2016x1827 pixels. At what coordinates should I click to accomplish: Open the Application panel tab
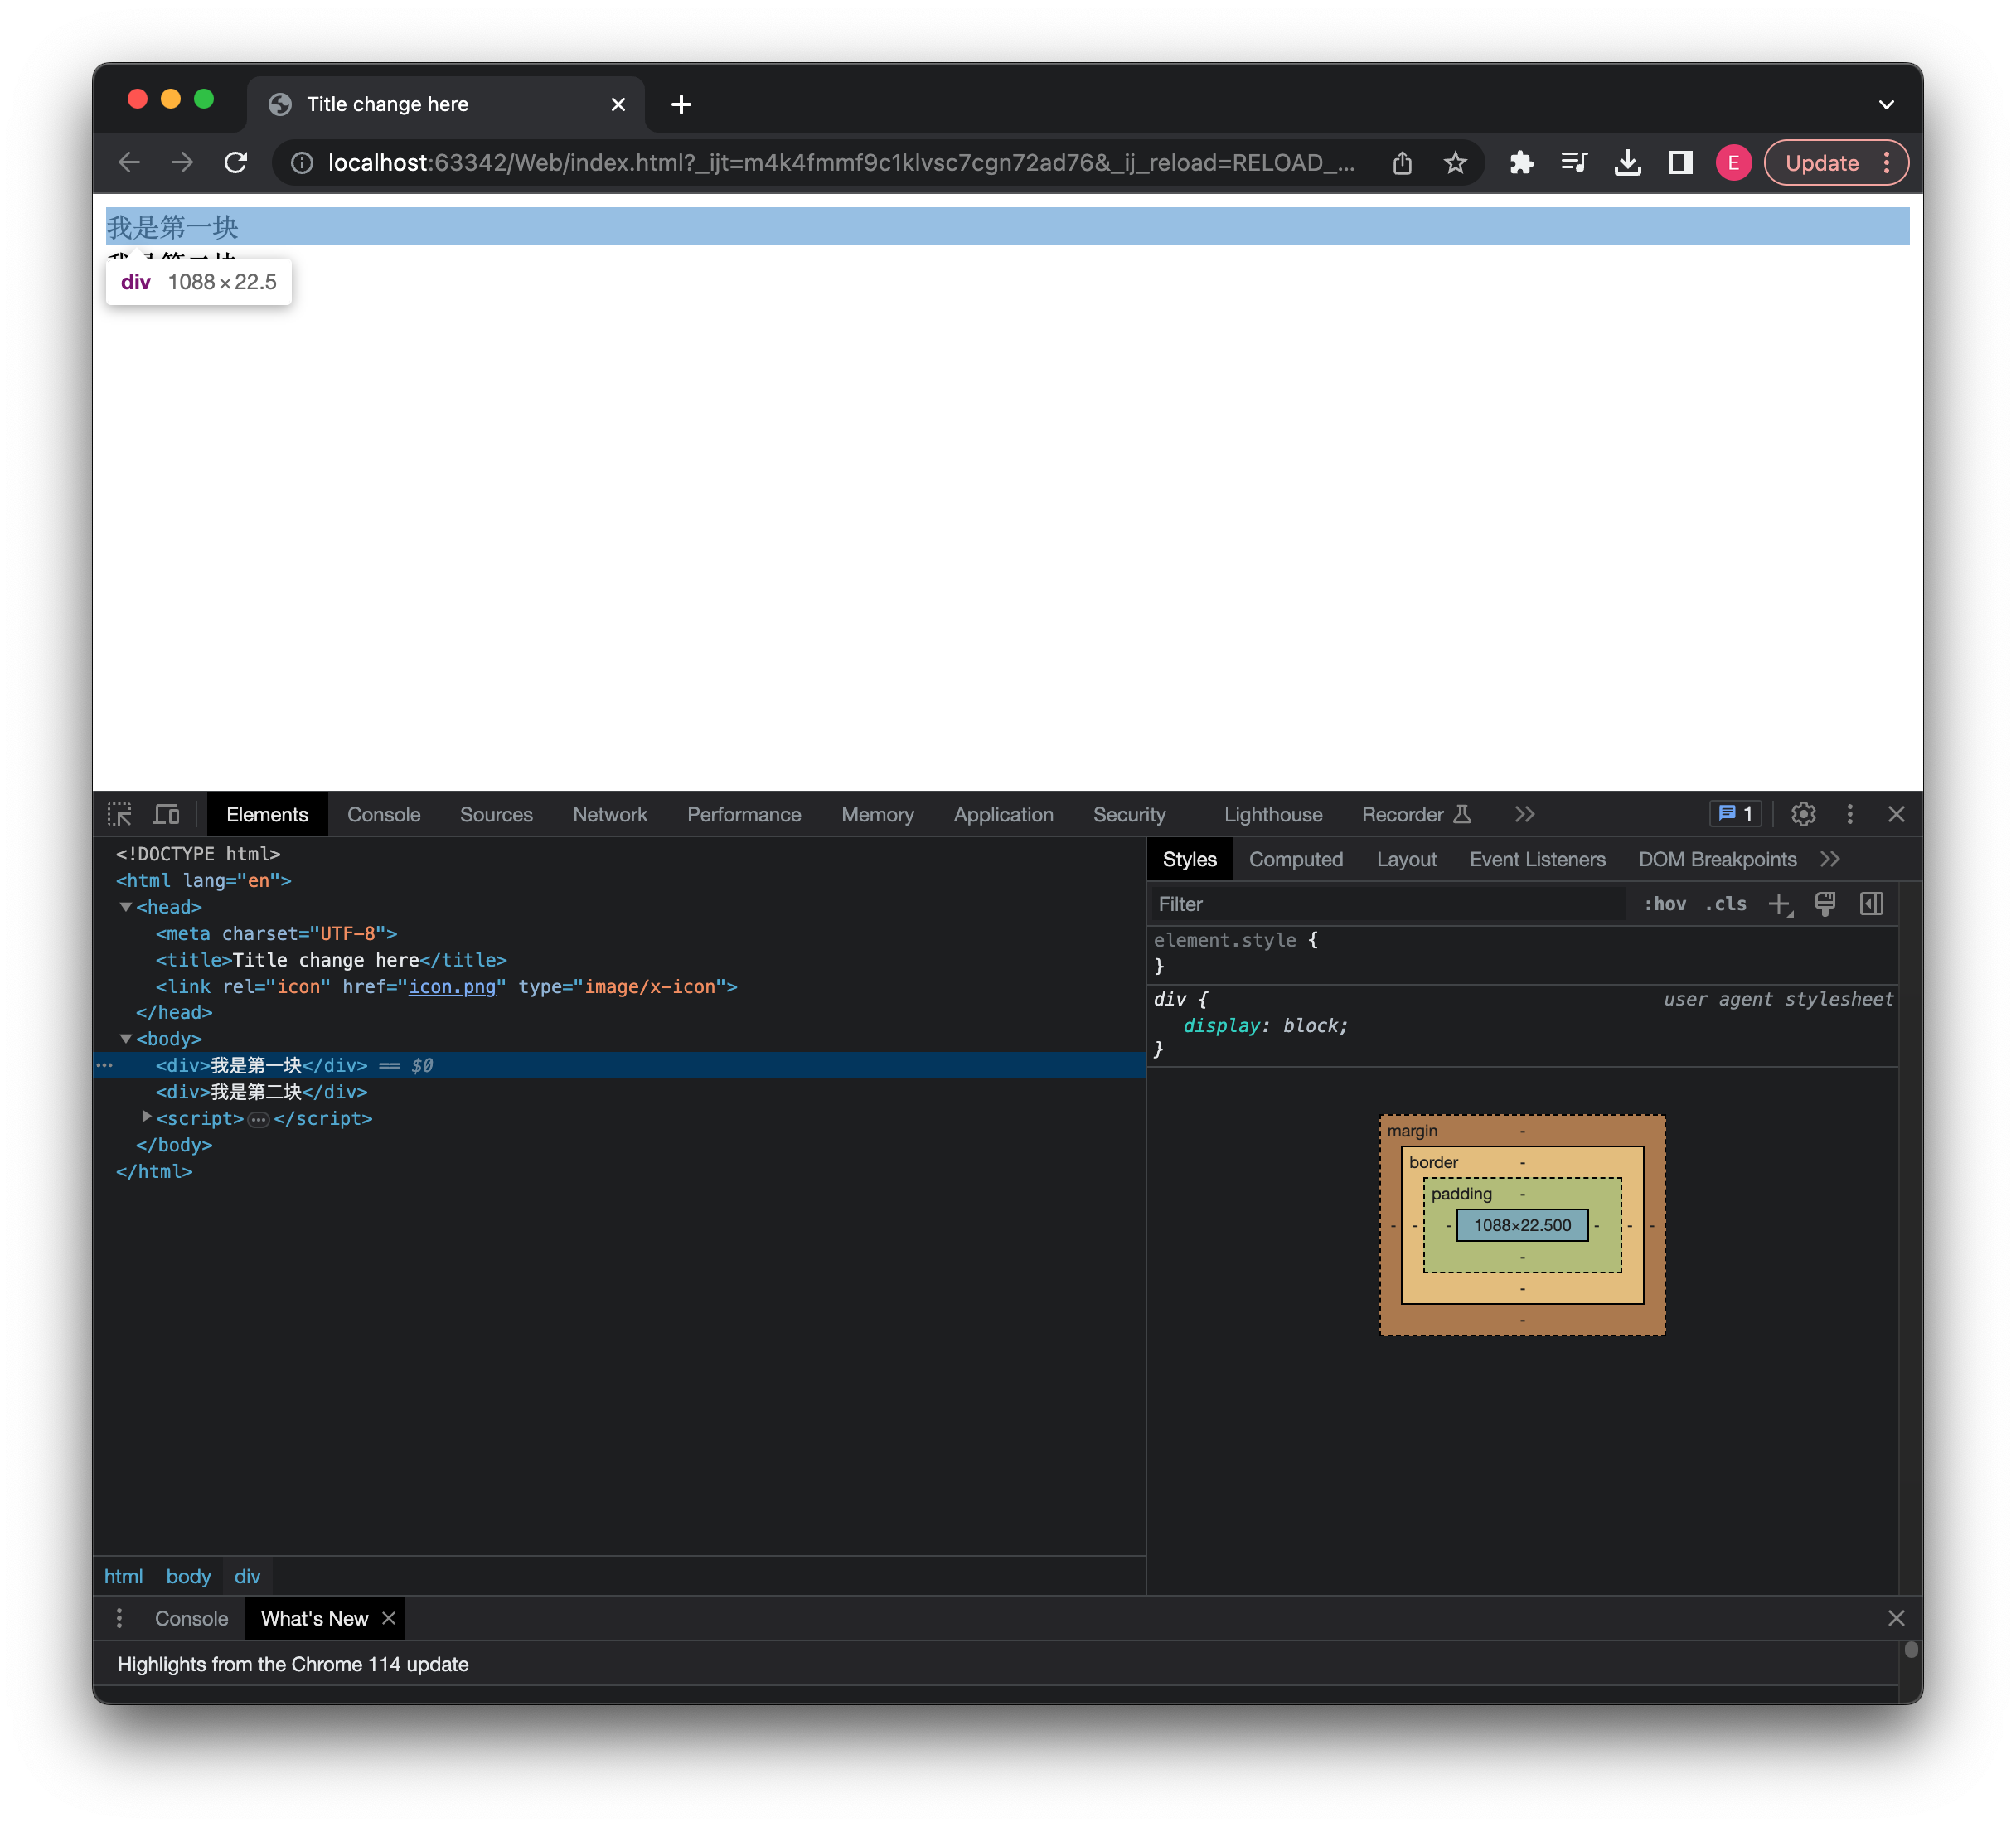(1003, 814)
